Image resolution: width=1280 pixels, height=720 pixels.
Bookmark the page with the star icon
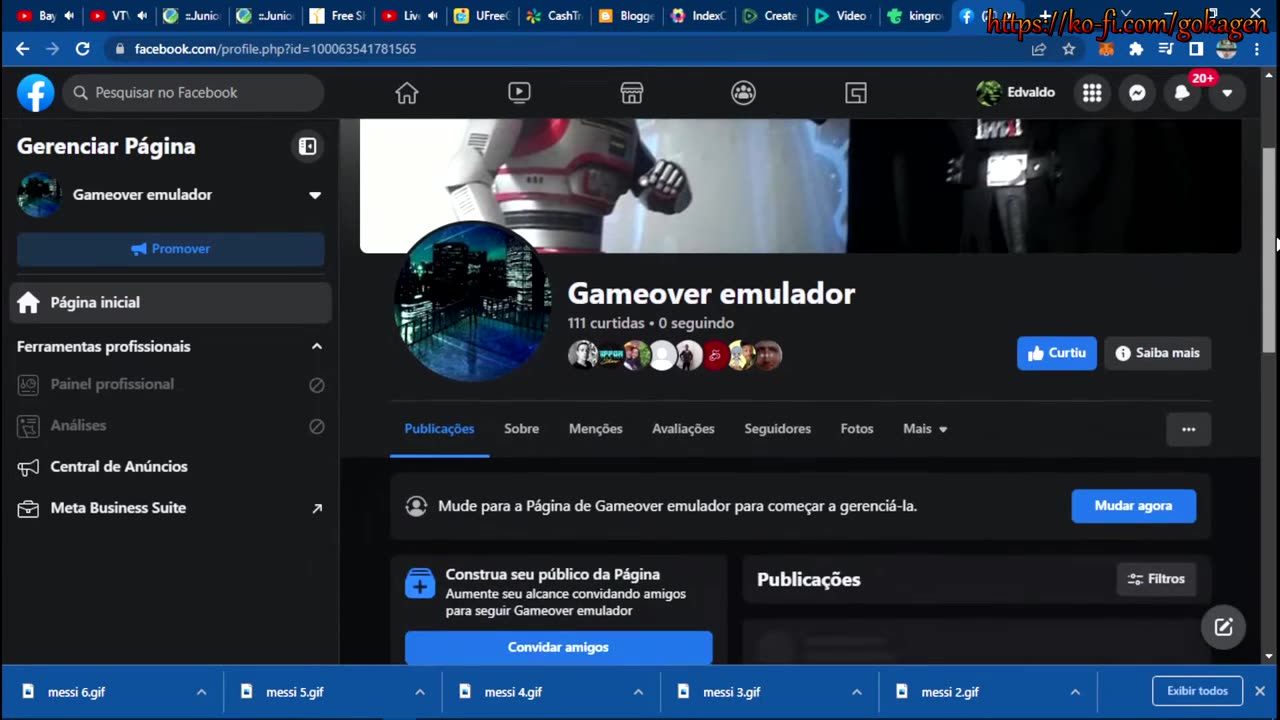tap(1068, 48)
